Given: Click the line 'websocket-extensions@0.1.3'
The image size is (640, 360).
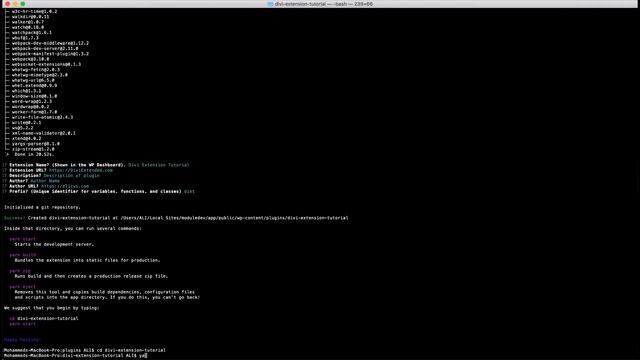Looking at the screenshot, I should click(x=46, y=64).
